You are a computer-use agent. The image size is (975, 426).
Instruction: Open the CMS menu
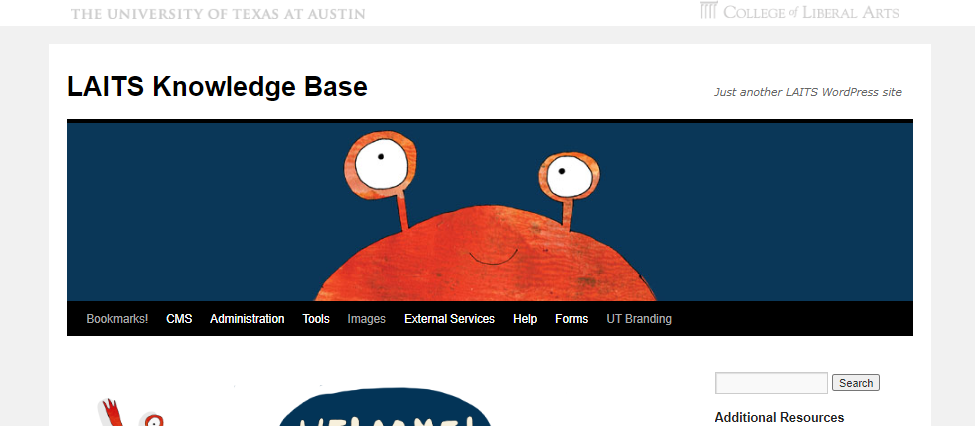(179, 318)
